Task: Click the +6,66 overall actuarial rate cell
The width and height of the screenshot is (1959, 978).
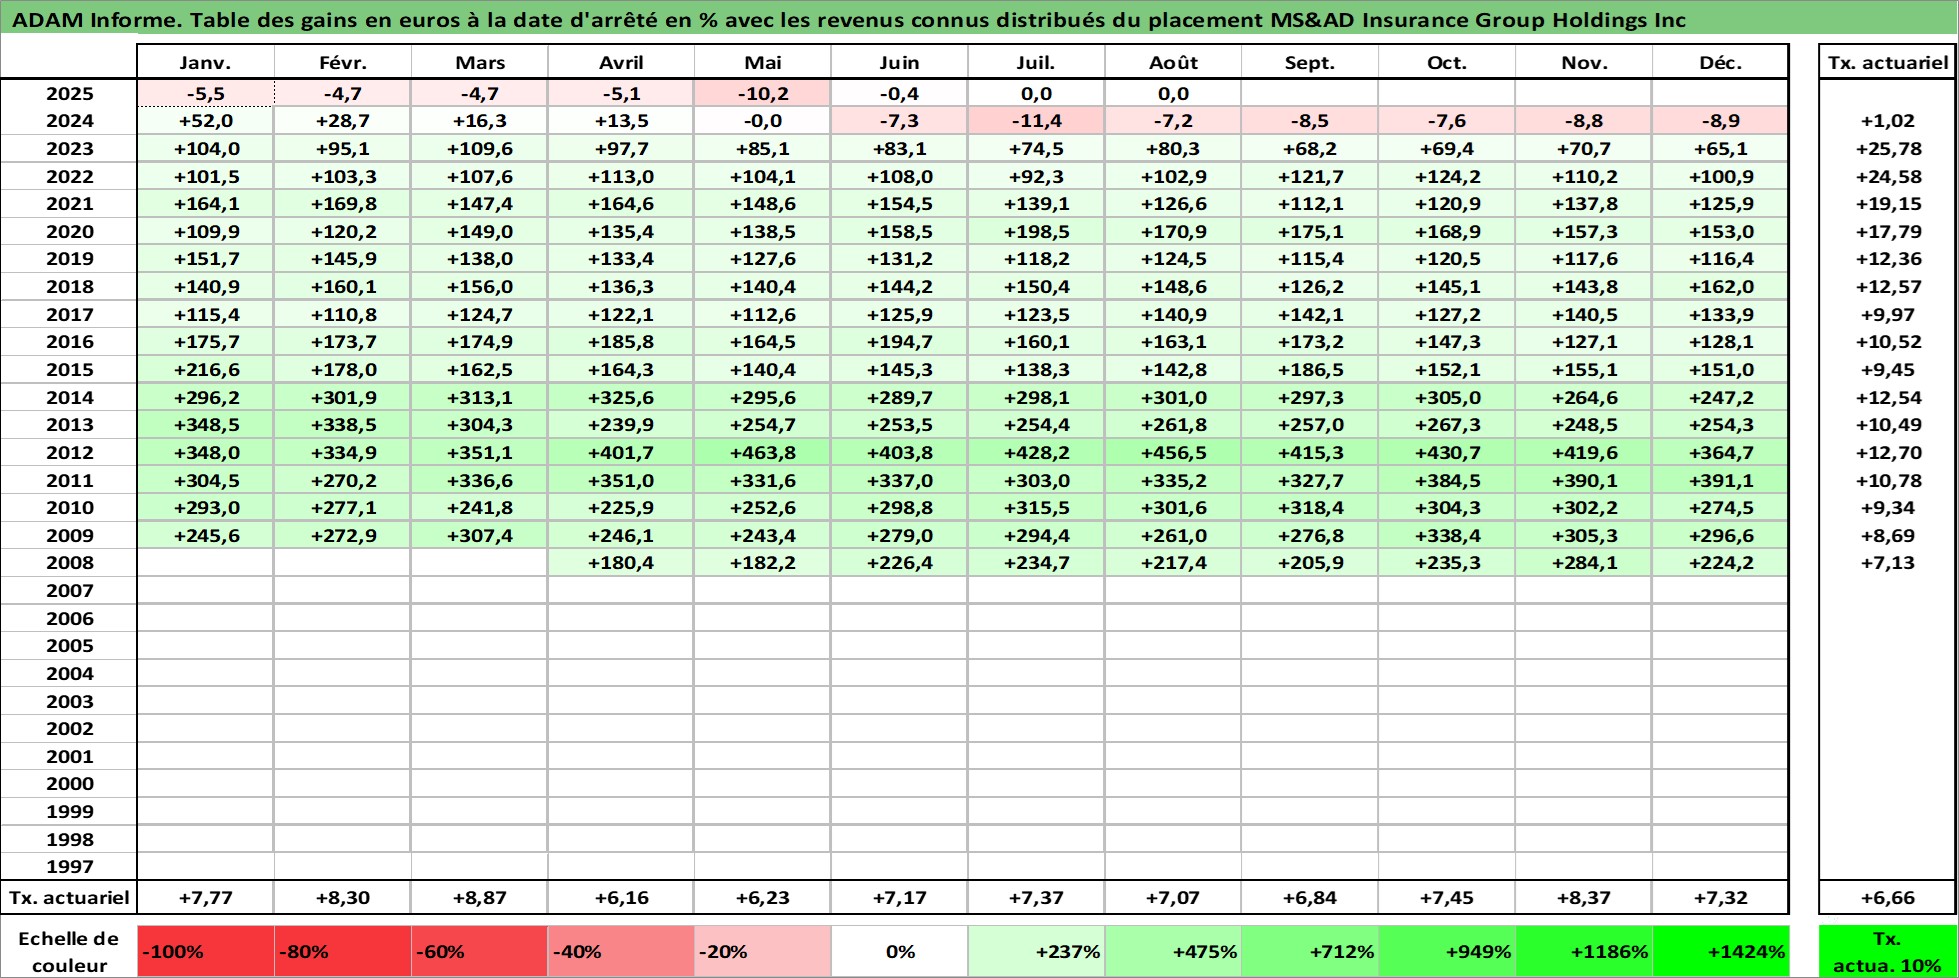Action: pos(1887,898)
